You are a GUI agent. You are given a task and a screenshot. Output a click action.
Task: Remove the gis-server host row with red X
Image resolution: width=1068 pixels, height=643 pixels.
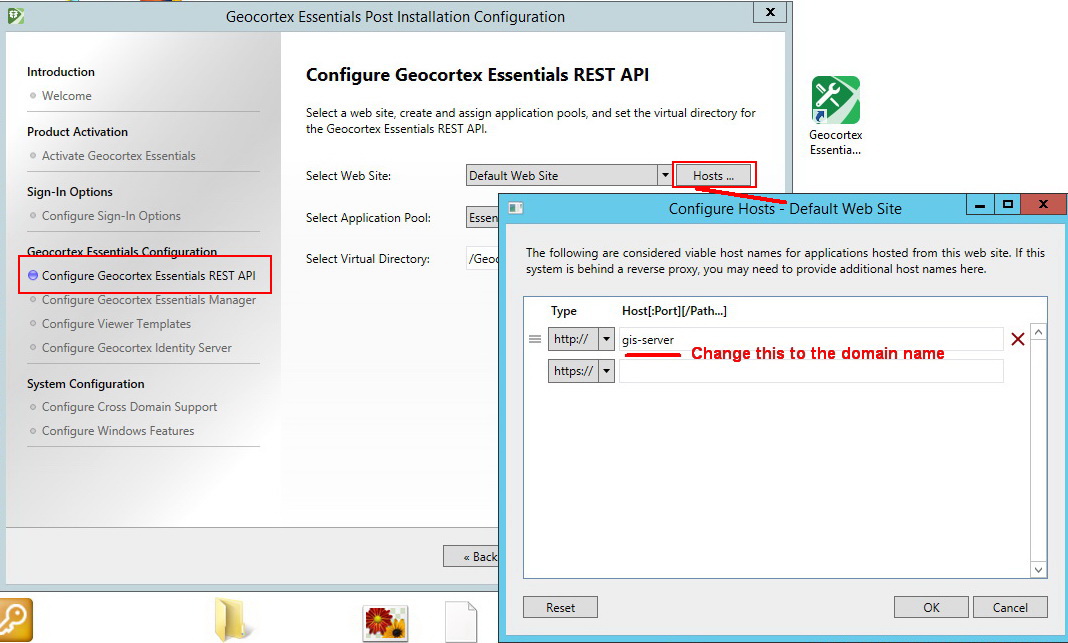pos(1018,339)
